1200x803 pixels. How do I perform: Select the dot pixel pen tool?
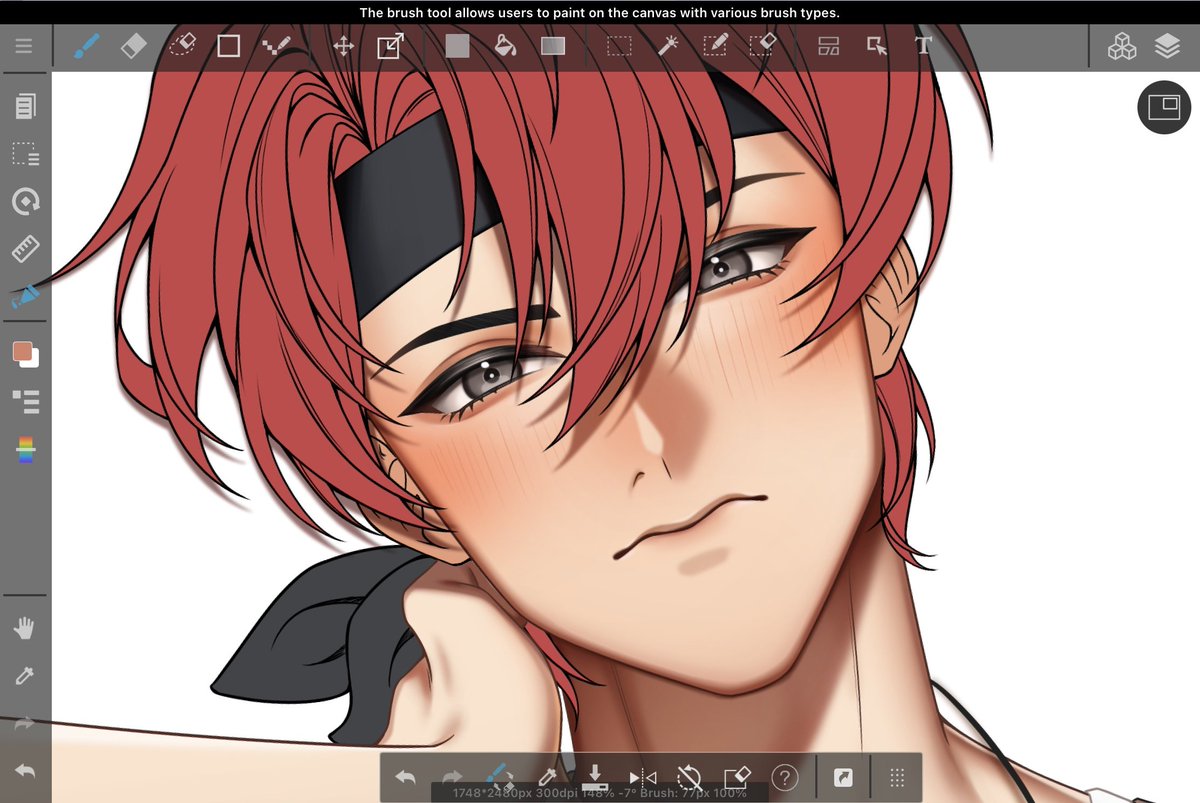click(276, 46)
